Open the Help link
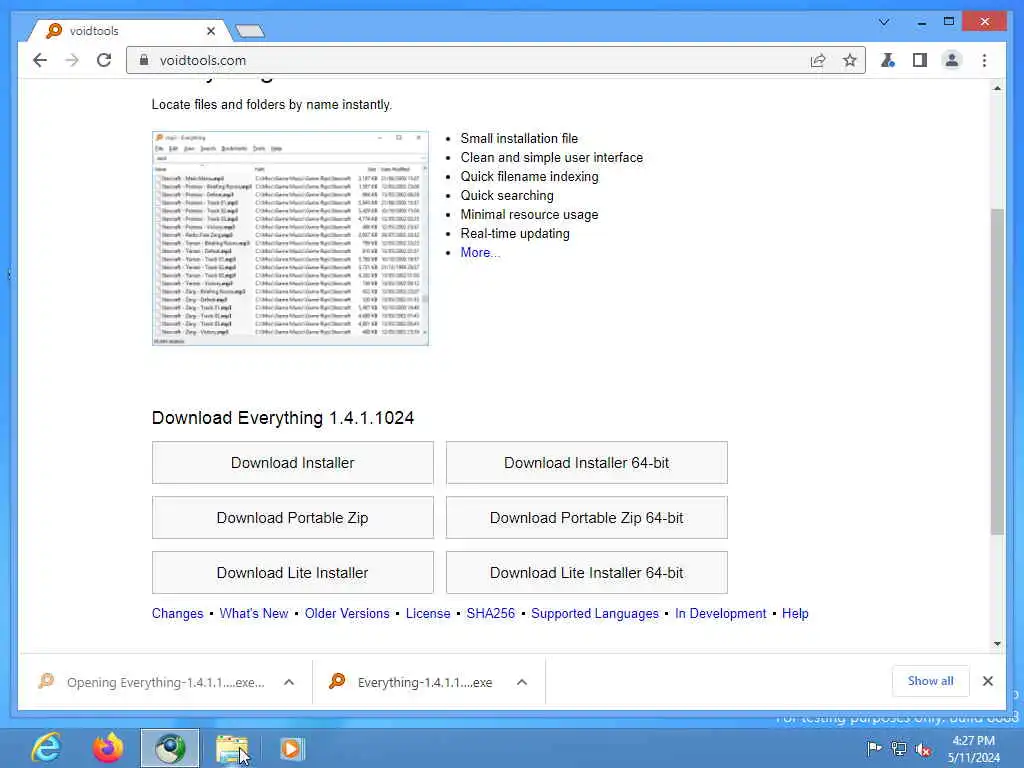 (795, 613)
